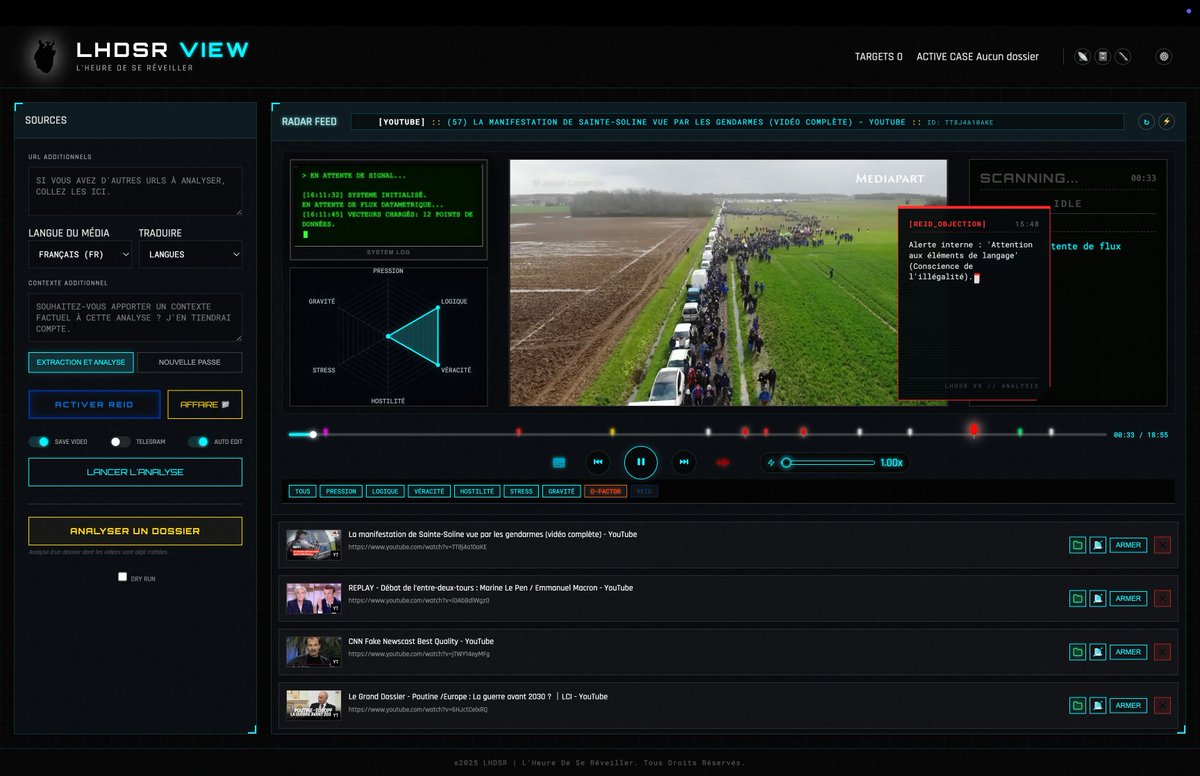This screenshot has height=776, width=1200.
Task: Click ARMER for Le Grand Dossier Poutine
Action: point(1128,705)
